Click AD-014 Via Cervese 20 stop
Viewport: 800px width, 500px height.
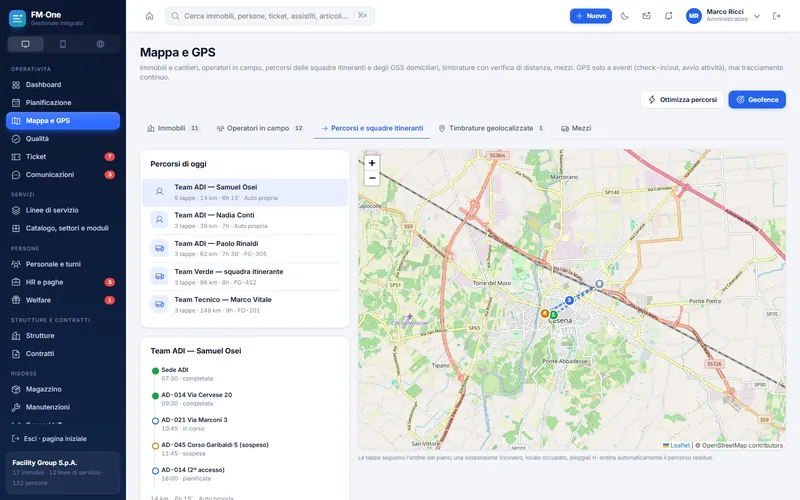click(245, 399)
